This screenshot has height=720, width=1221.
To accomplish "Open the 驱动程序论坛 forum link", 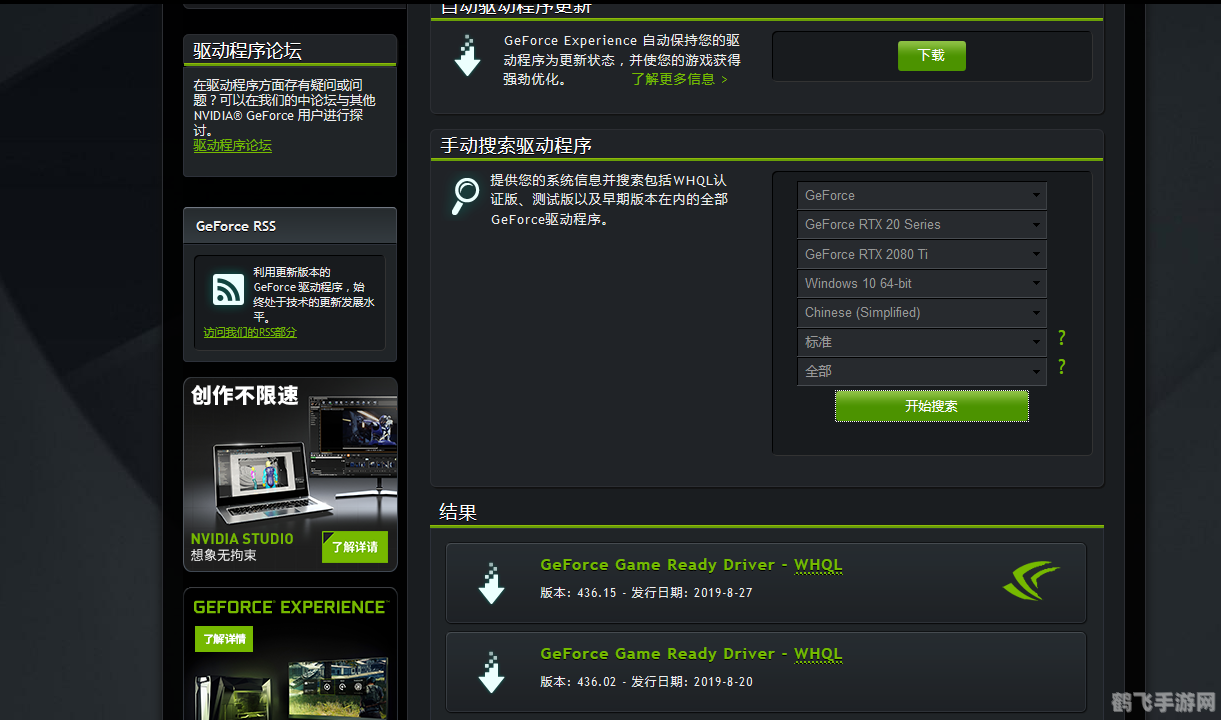I will [232, 146].
